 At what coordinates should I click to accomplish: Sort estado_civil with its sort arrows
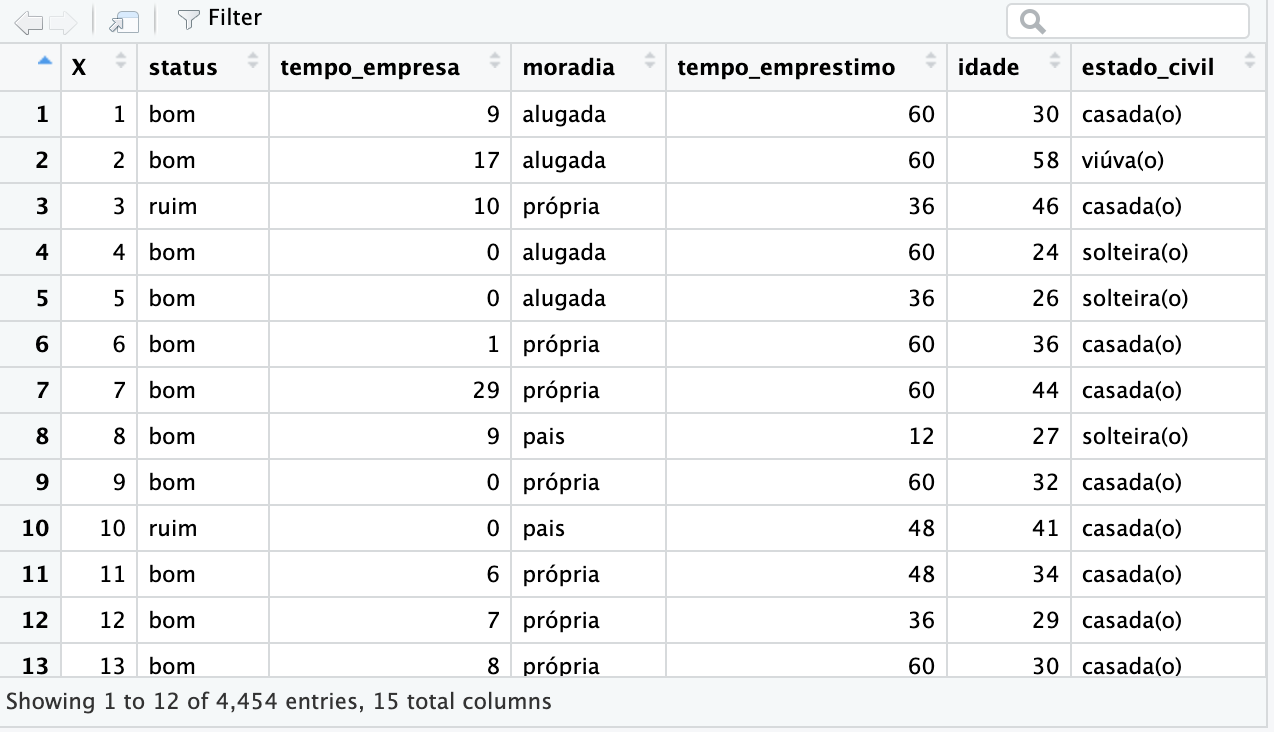point(1249,62)
